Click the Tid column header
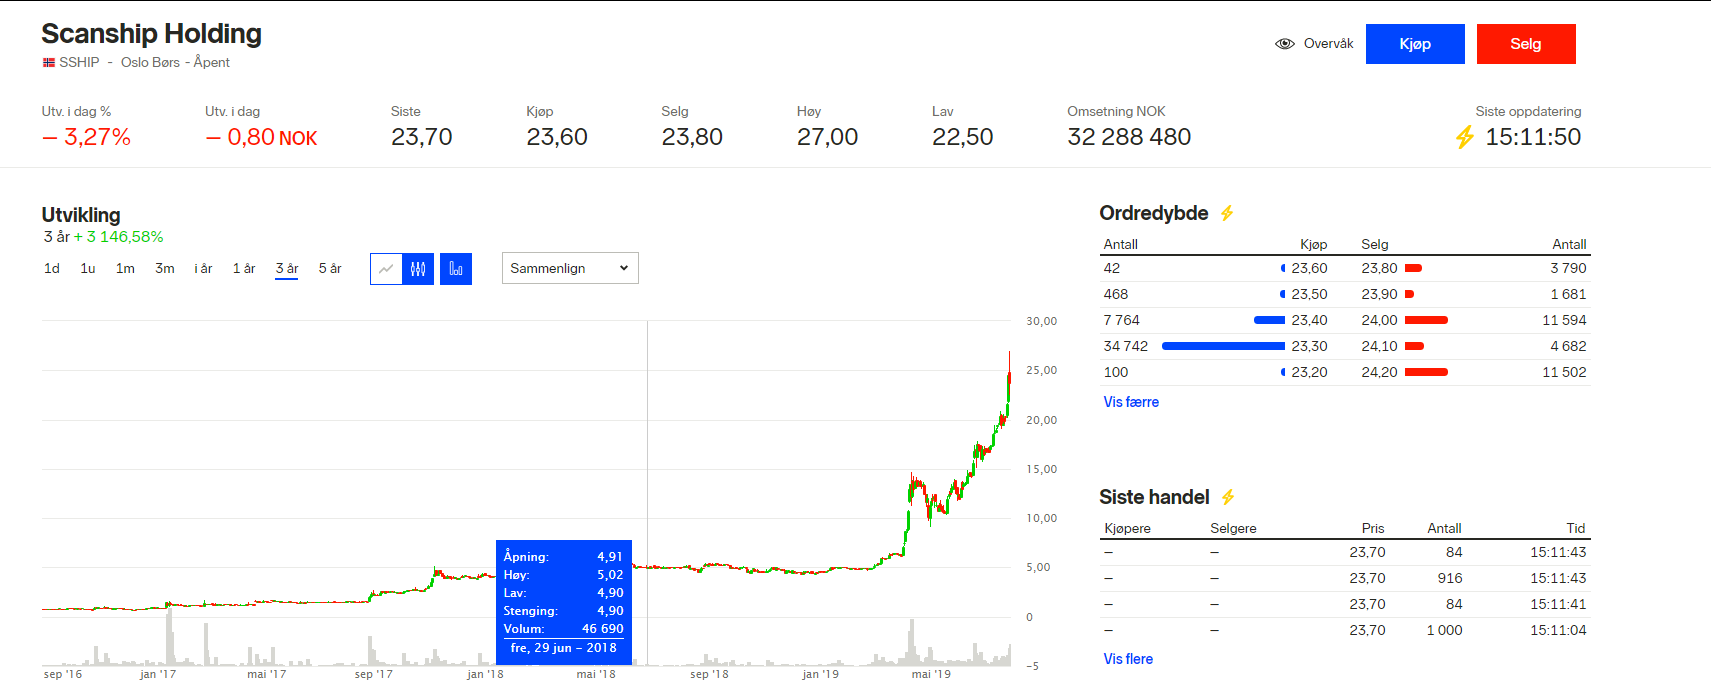The image size is (1711, 699). tap(1576, 528)
